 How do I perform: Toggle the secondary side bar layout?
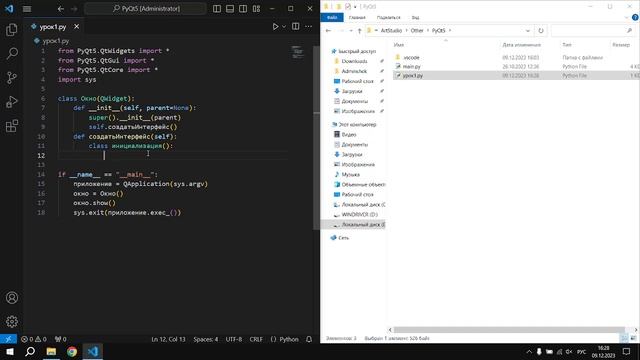pos(243,9)
